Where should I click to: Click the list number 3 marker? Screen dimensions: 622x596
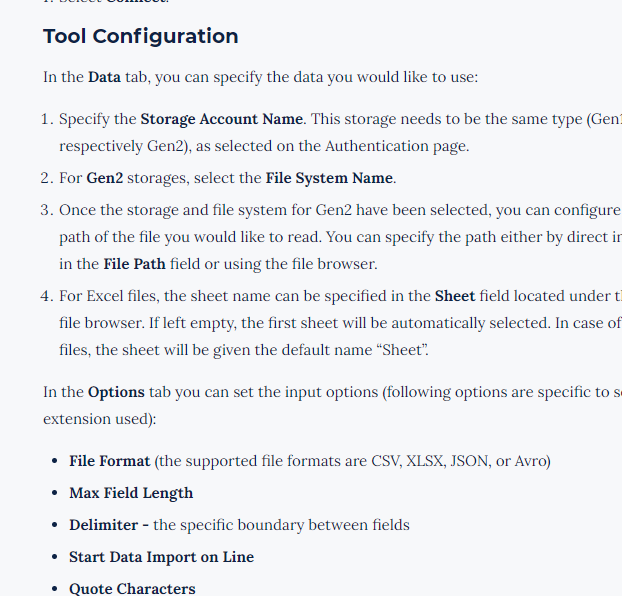pyautogui.click(x=46, y=211)
